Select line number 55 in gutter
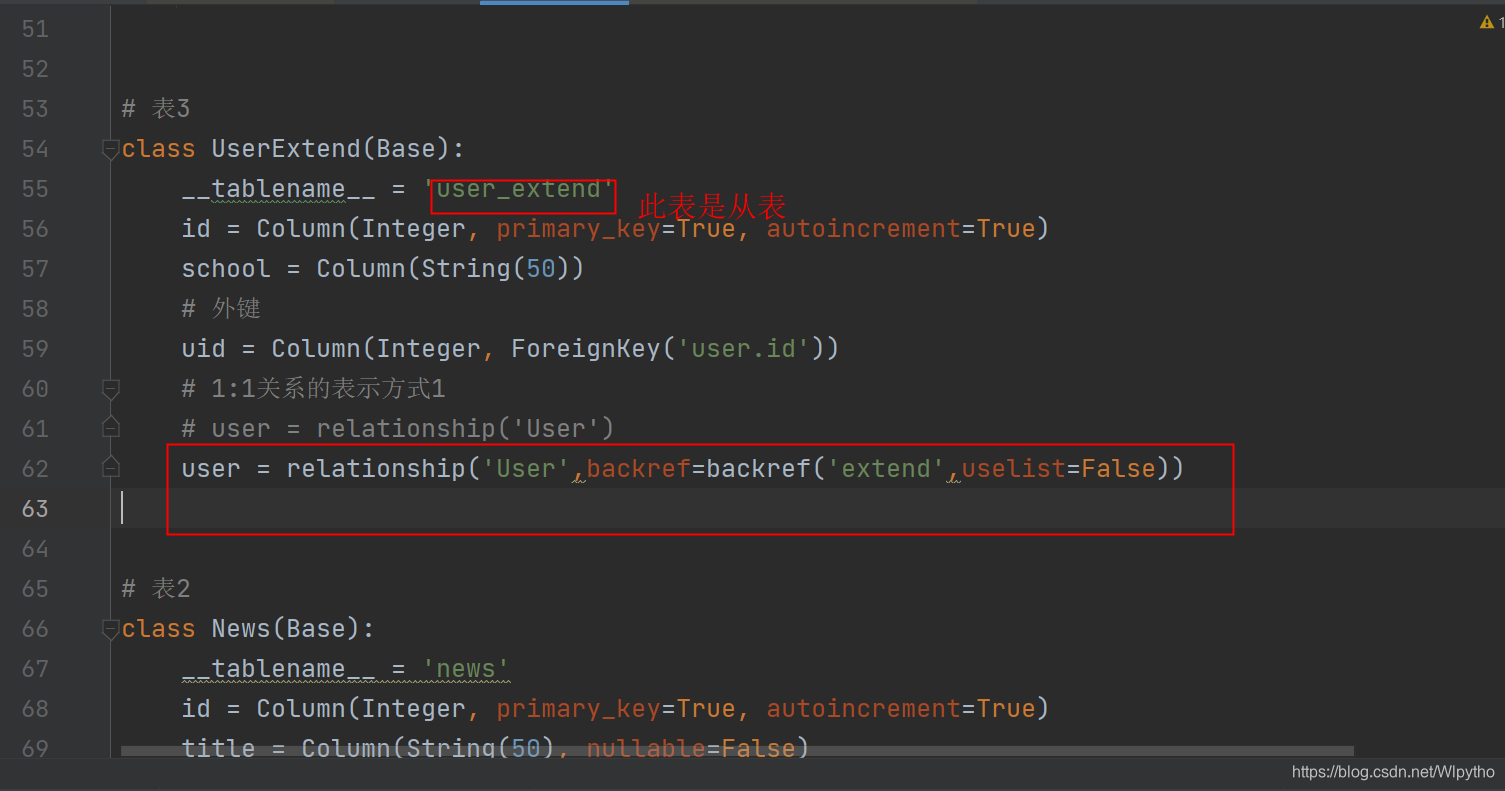The image size is (1505, 791). pos(35,189)
